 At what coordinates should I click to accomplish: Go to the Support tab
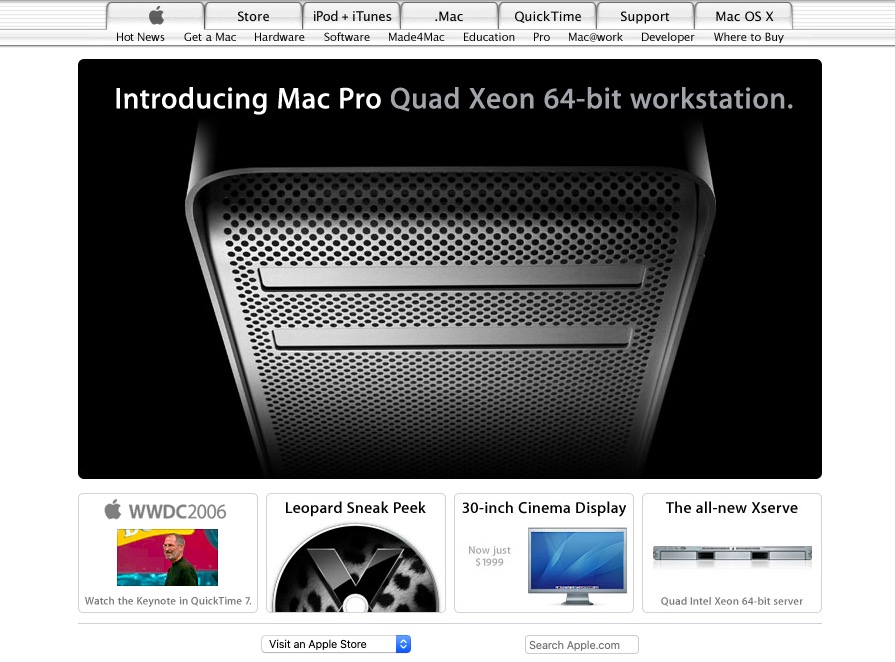(x=645, y=16)
